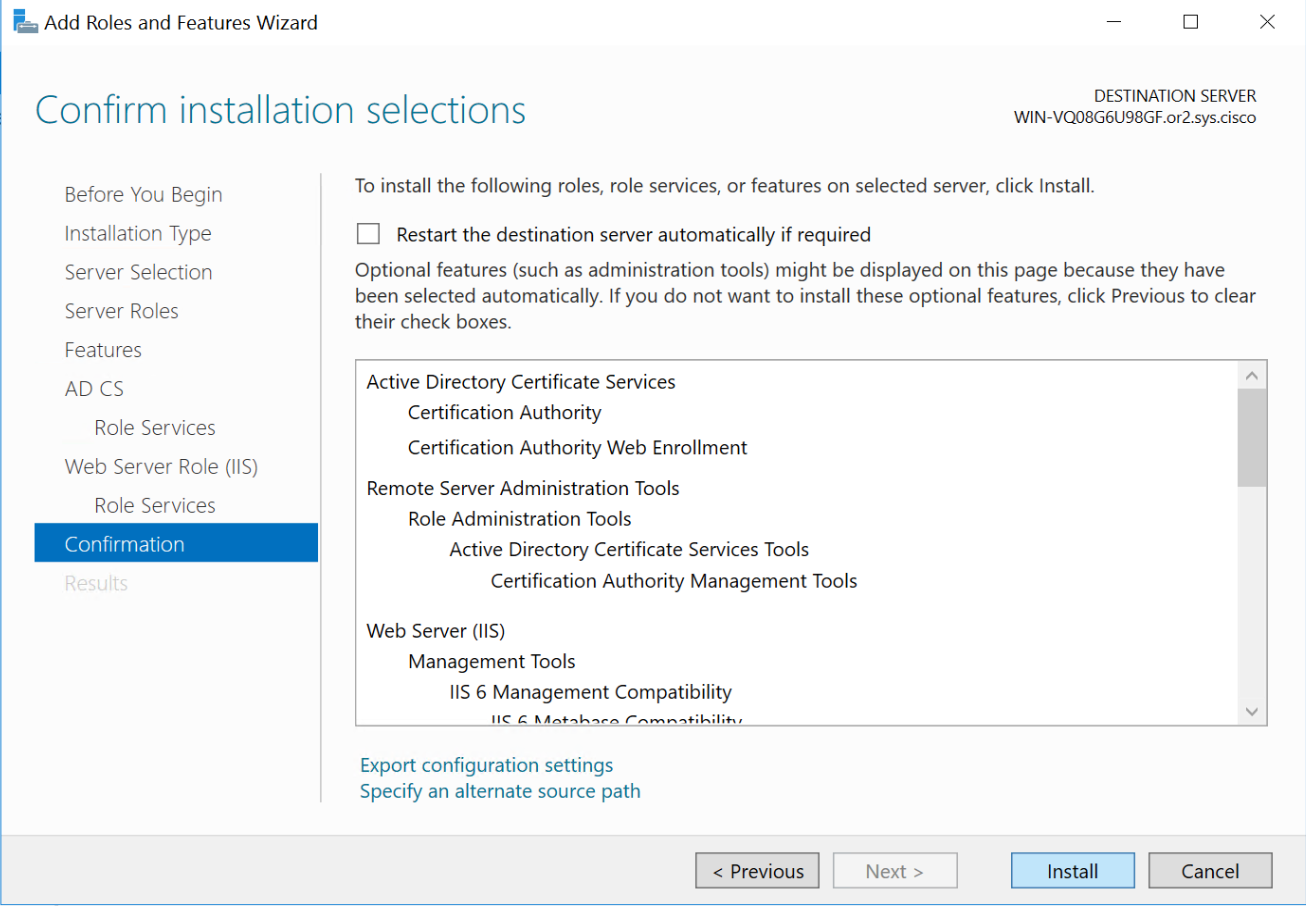
Task: Select the Confirmation step in sidebar
Action: (125, 544)
